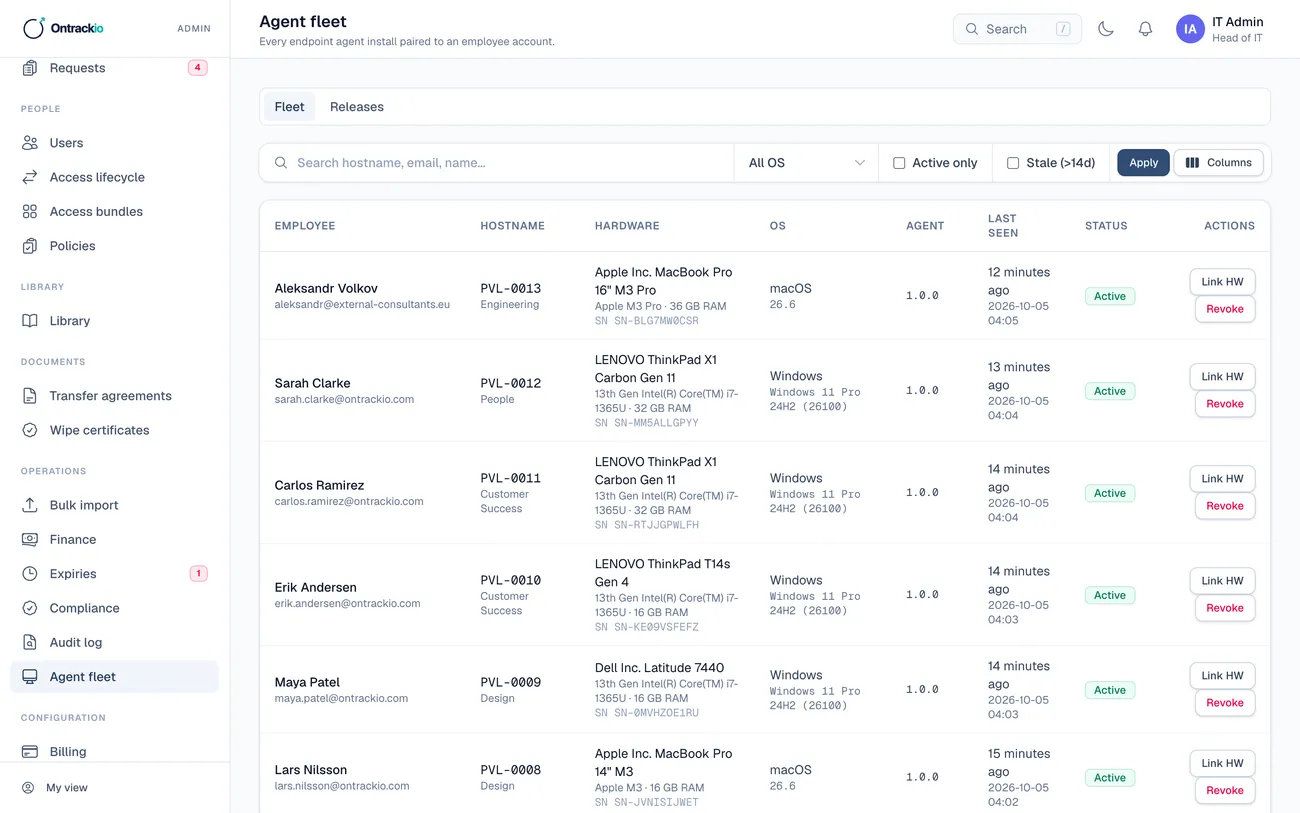This screenshot has height=813, width=1300.
Task: Click the Requests sidebar icon
Action: 30,68
